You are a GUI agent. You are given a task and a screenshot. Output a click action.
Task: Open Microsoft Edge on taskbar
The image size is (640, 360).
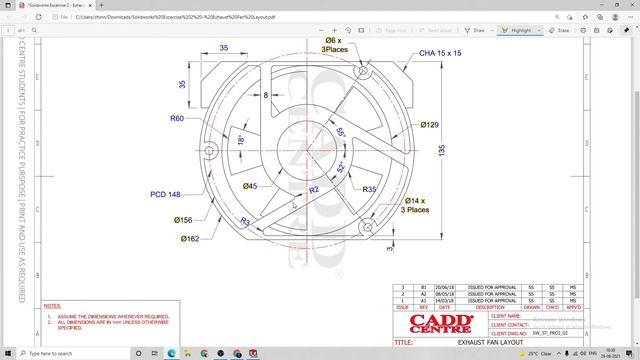(171, 353)
